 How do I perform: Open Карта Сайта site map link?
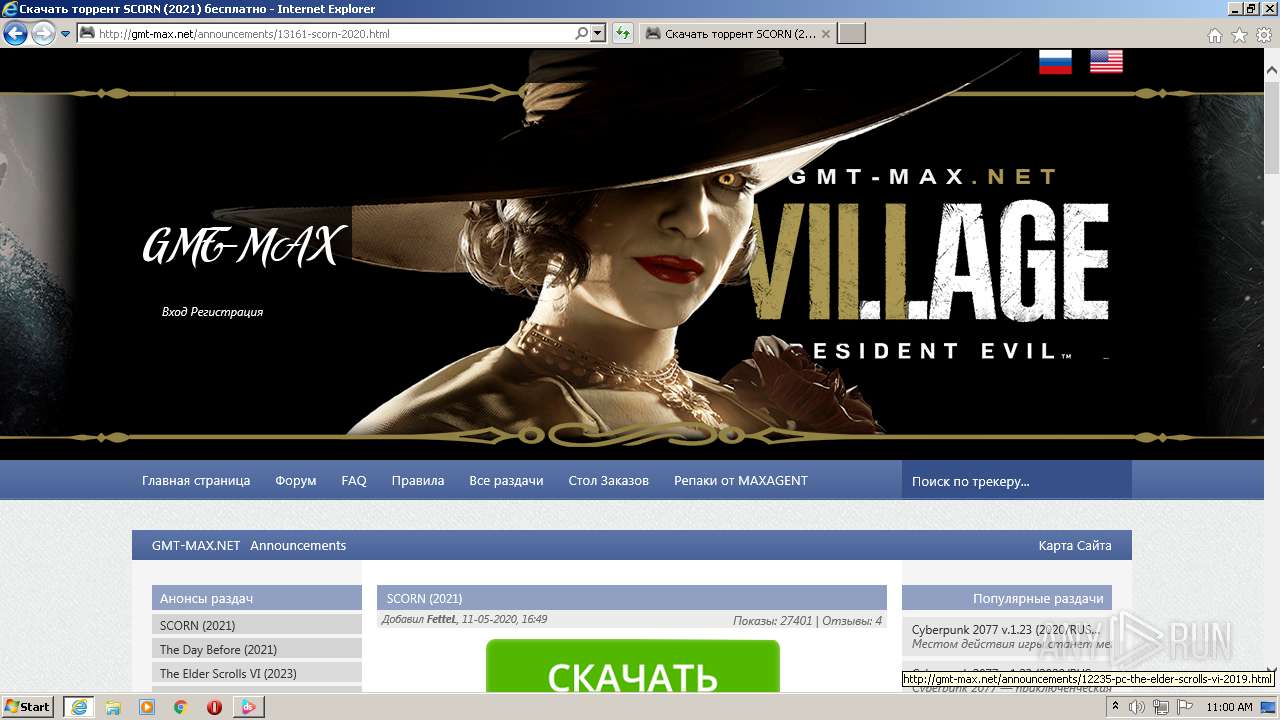[x=1075, y=545]
